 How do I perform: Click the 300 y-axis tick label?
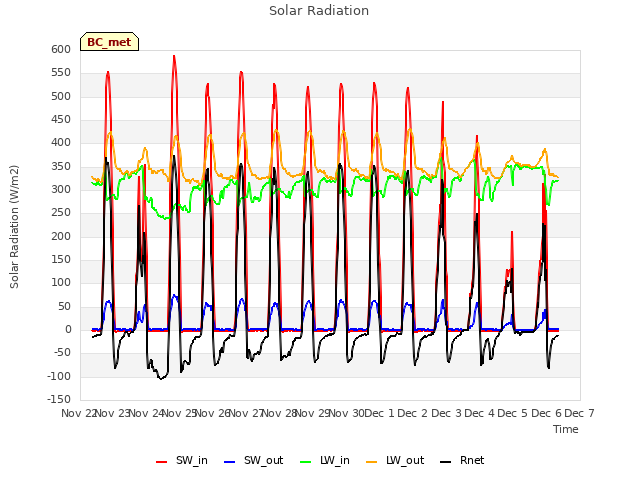pos(61,189)
